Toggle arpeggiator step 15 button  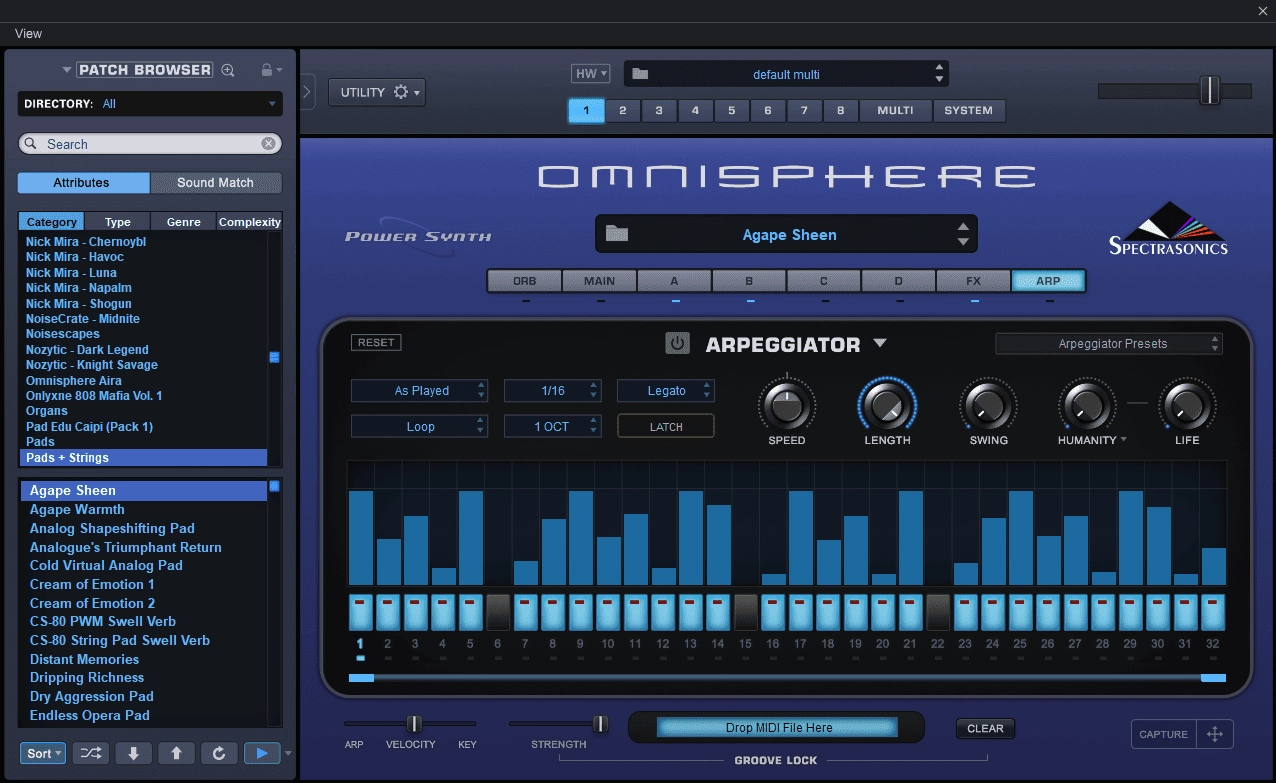745,612
